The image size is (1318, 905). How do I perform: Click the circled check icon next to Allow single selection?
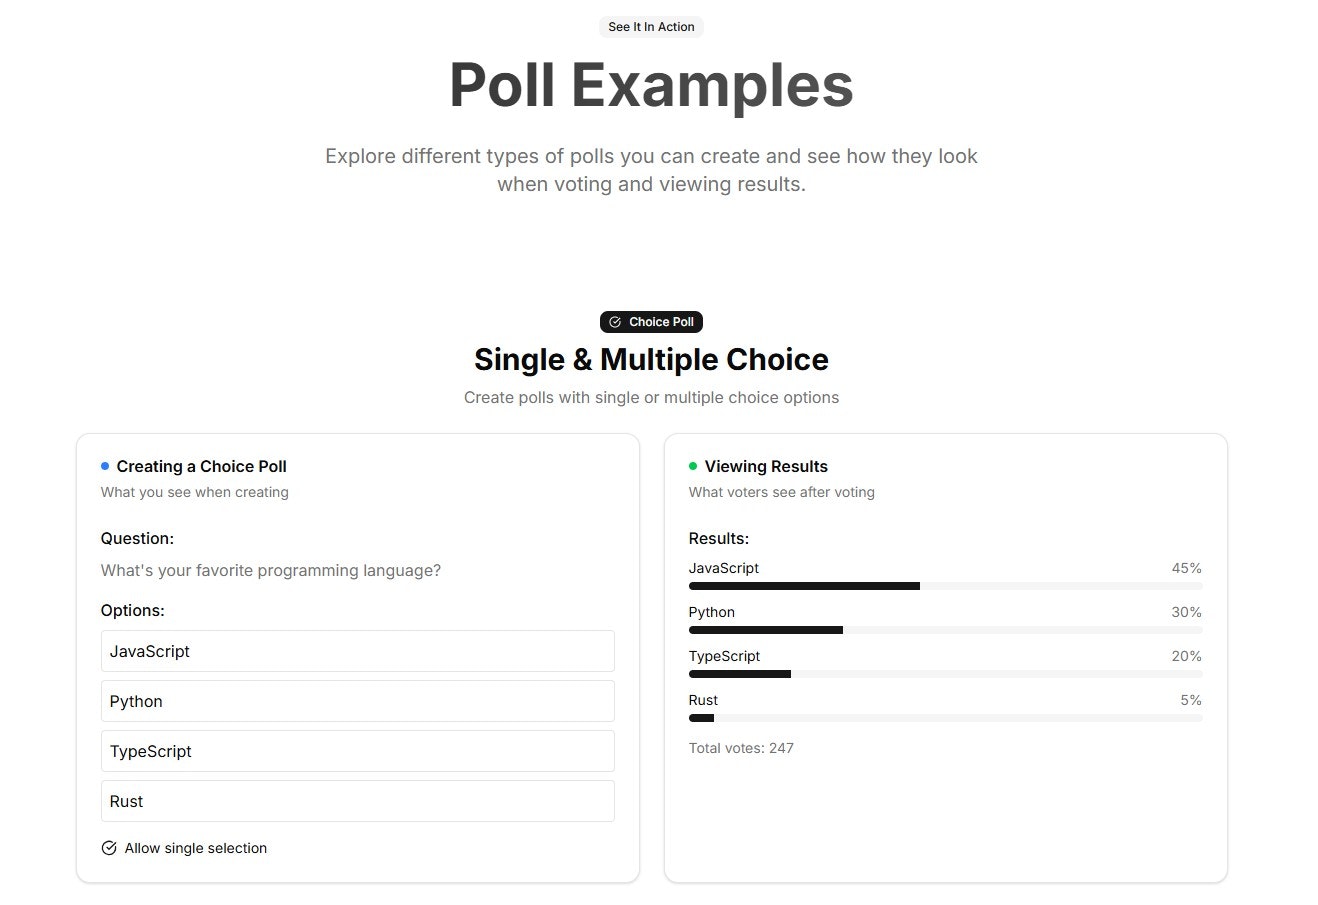[x=109, y=847]
